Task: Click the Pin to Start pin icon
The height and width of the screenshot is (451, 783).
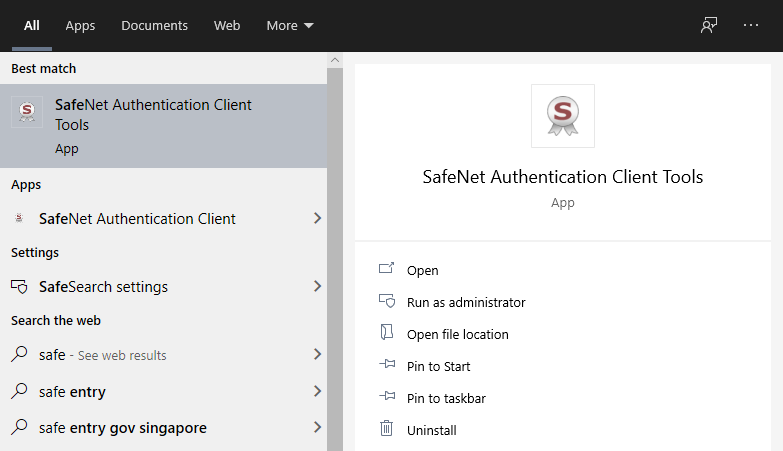Action: coord(387,364)
